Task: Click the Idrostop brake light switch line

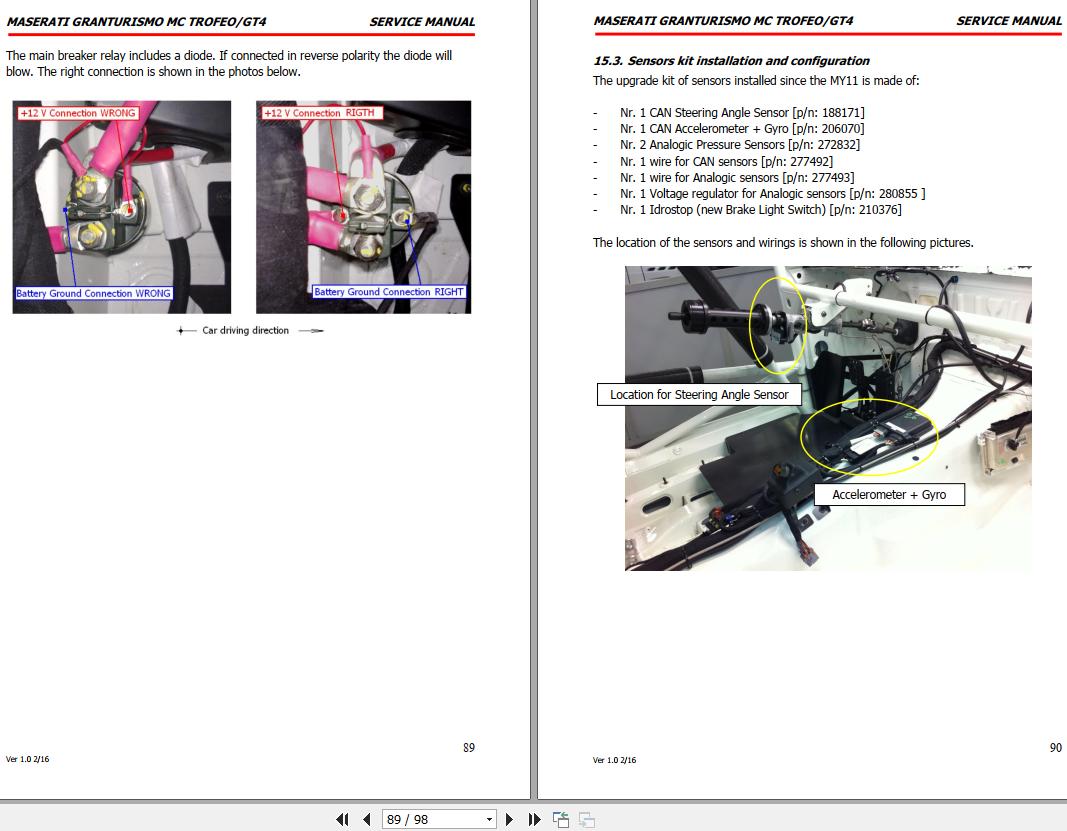Action: pyautogui.click(x=760, y=210)
